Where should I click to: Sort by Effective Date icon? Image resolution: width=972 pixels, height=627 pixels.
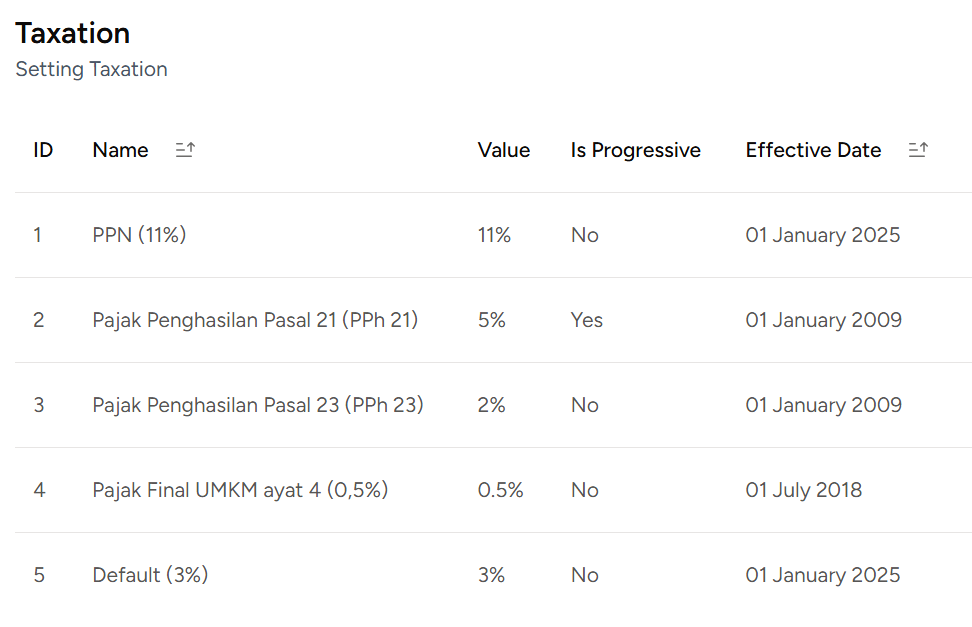pyautogui.click(x=918, y=150)
